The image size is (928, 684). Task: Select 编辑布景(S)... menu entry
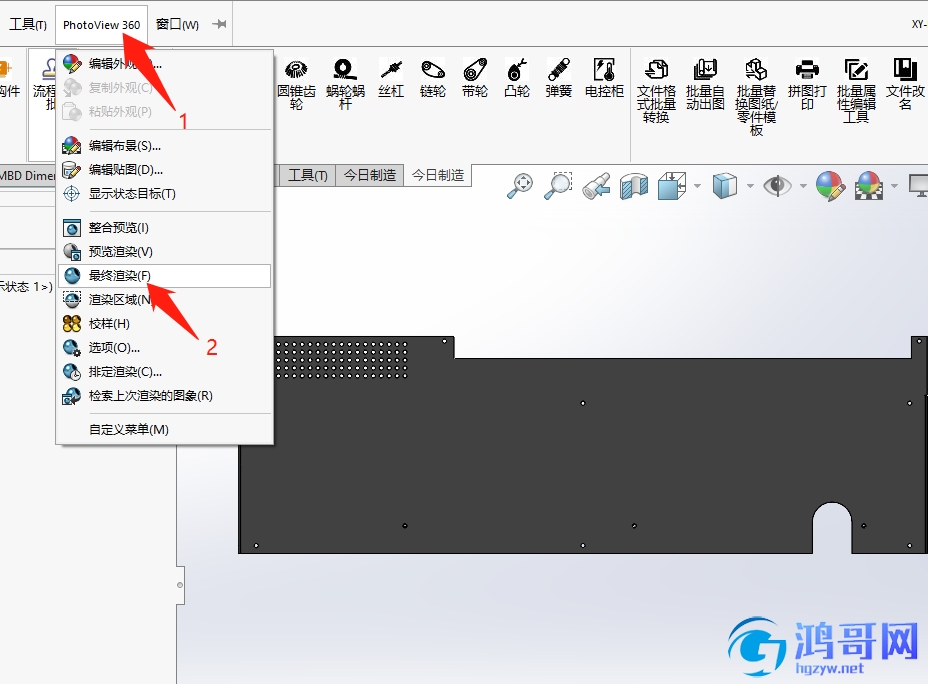click(165, 146)
